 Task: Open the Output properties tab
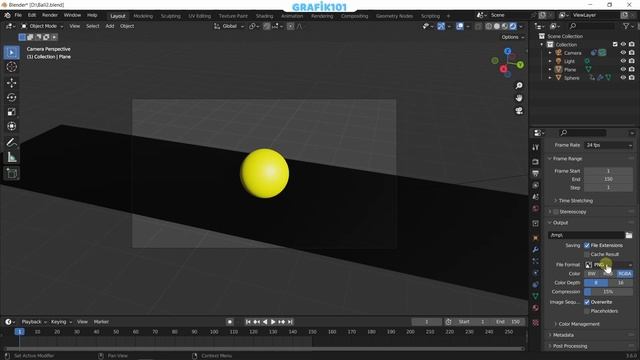tap(536, 174)
